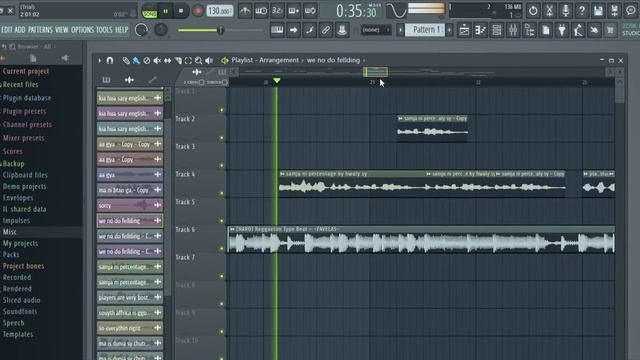Pause playback with the pause button

(165, 11)
